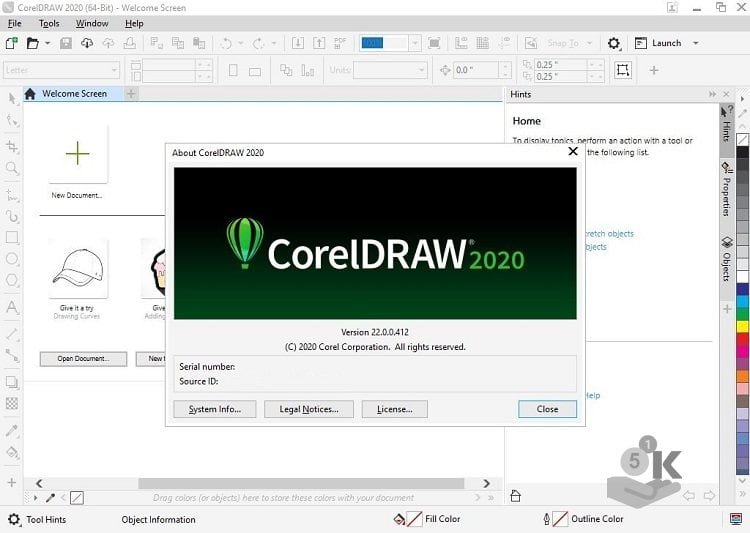Click scroll right arrow on horizontal scrollbar
Viewport: 750px width, 533px height.
486,483
